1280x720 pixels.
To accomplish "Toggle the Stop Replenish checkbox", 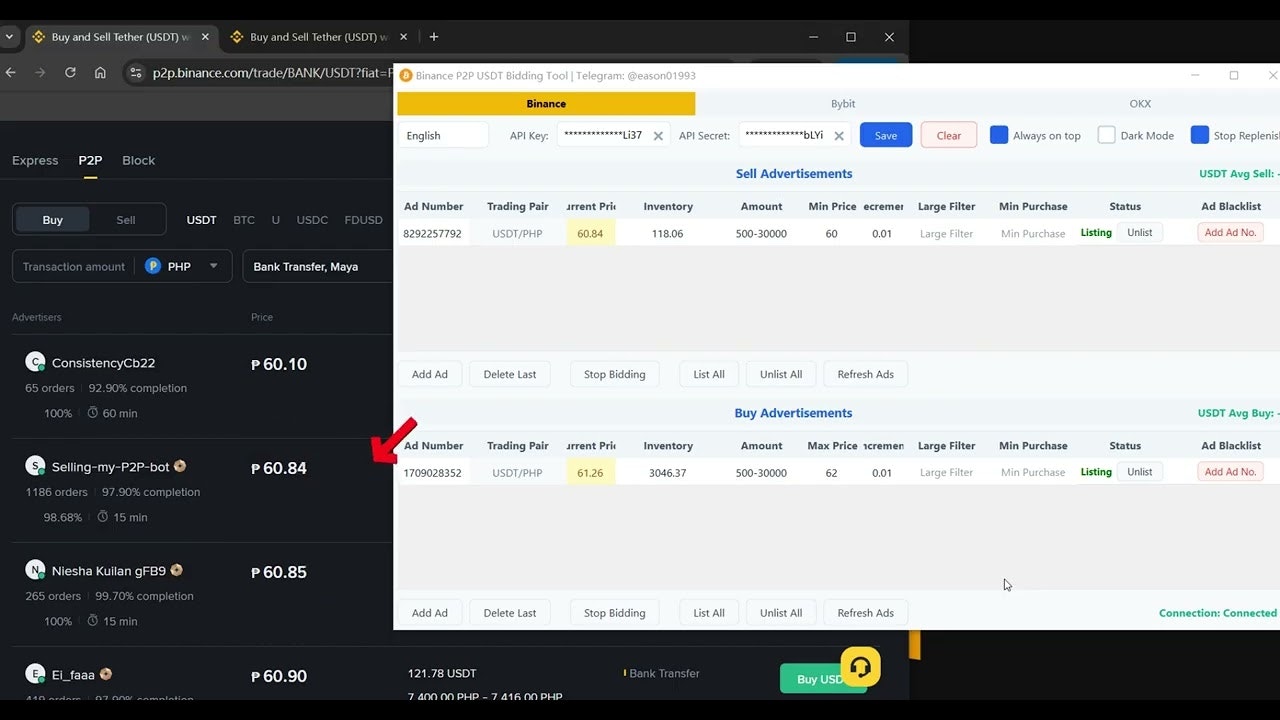I will pyautogui.click(x=1198, y=135).
